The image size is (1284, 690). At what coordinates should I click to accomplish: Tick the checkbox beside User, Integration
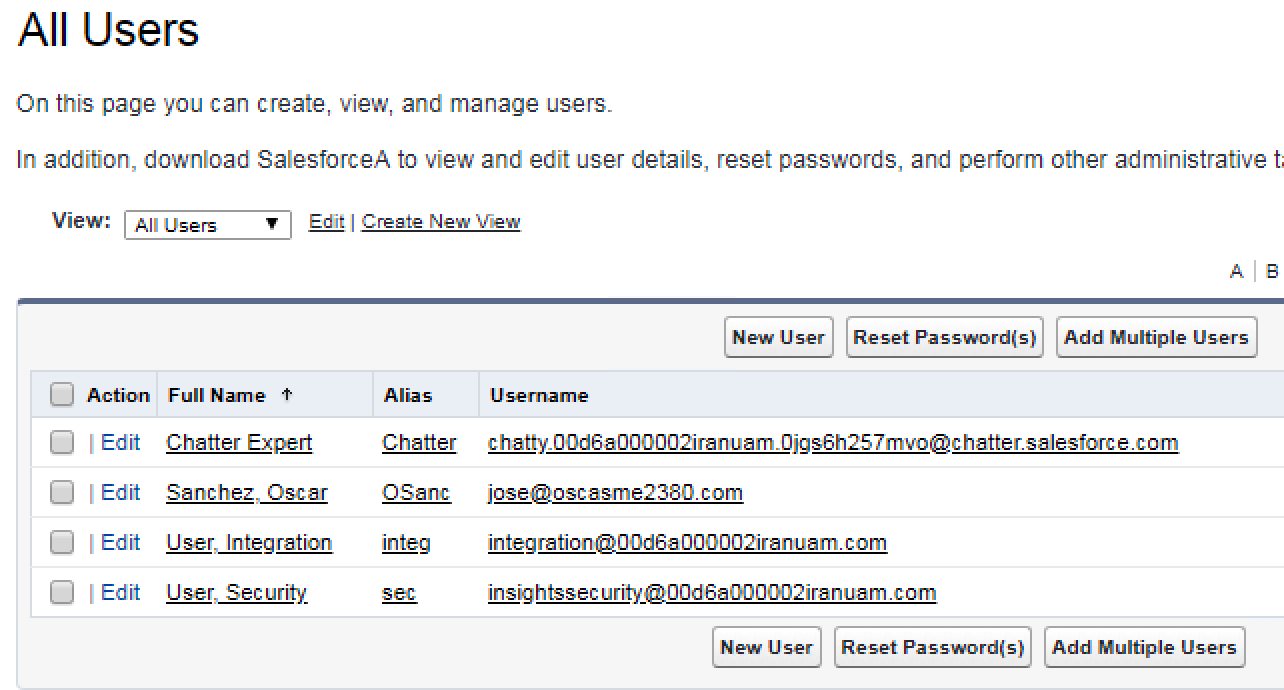pos(62,542)
